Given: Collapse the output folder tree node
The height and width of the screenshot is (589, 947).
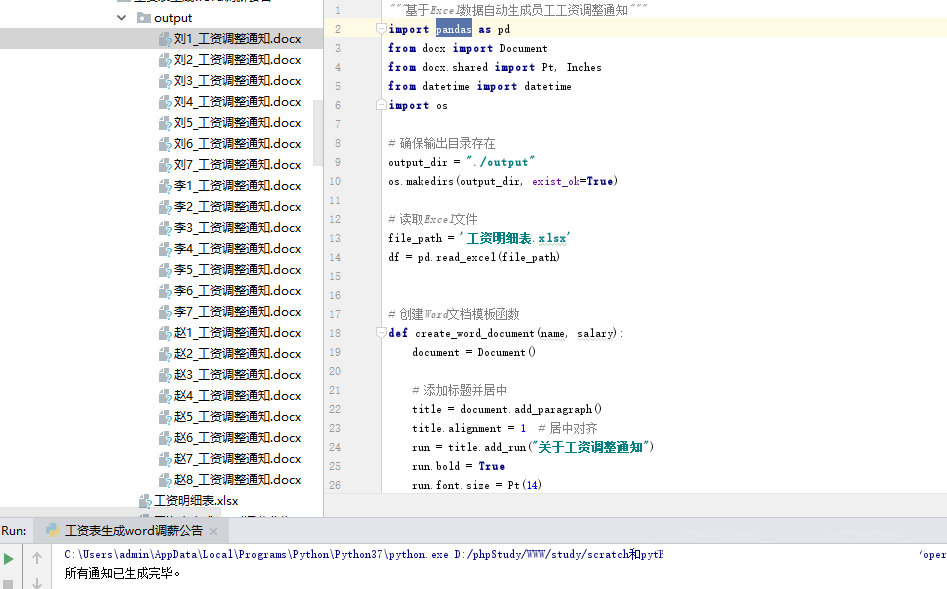Looking at the screenshot, I should pyautogui.click(x=122, y=18).
